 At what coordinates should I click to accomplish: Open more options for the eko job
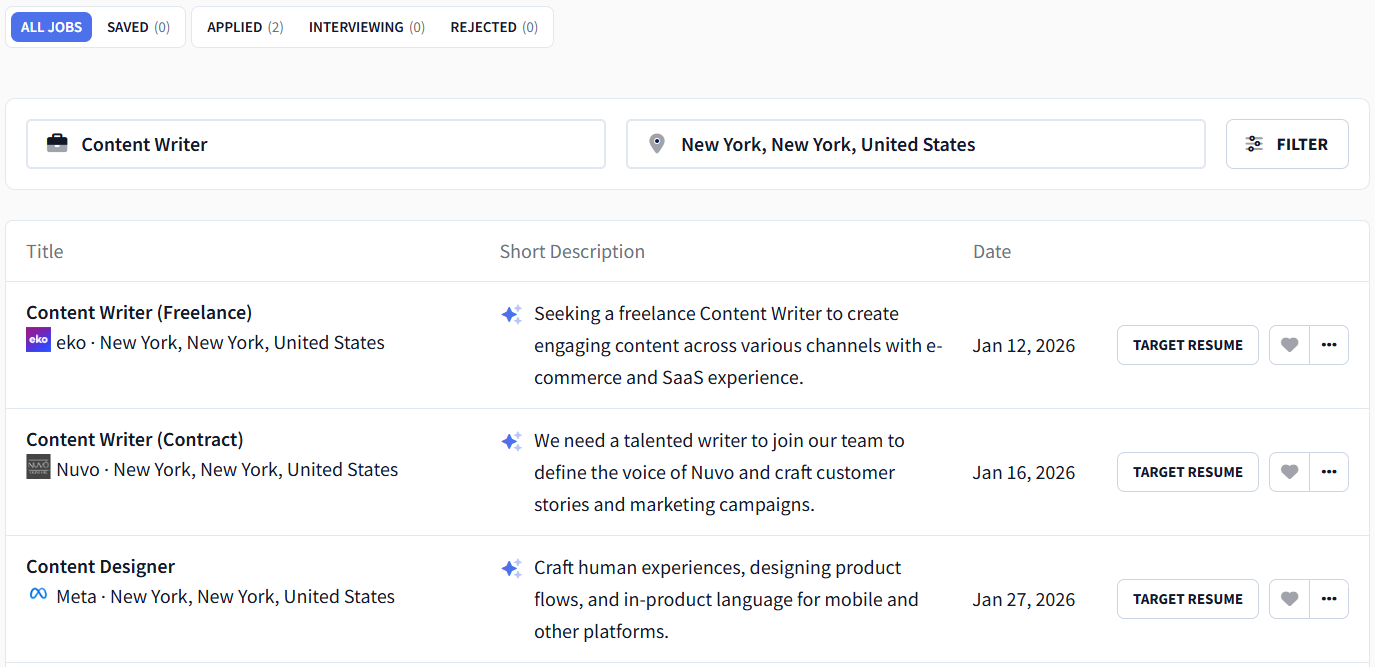click(x=1329, y=345)
